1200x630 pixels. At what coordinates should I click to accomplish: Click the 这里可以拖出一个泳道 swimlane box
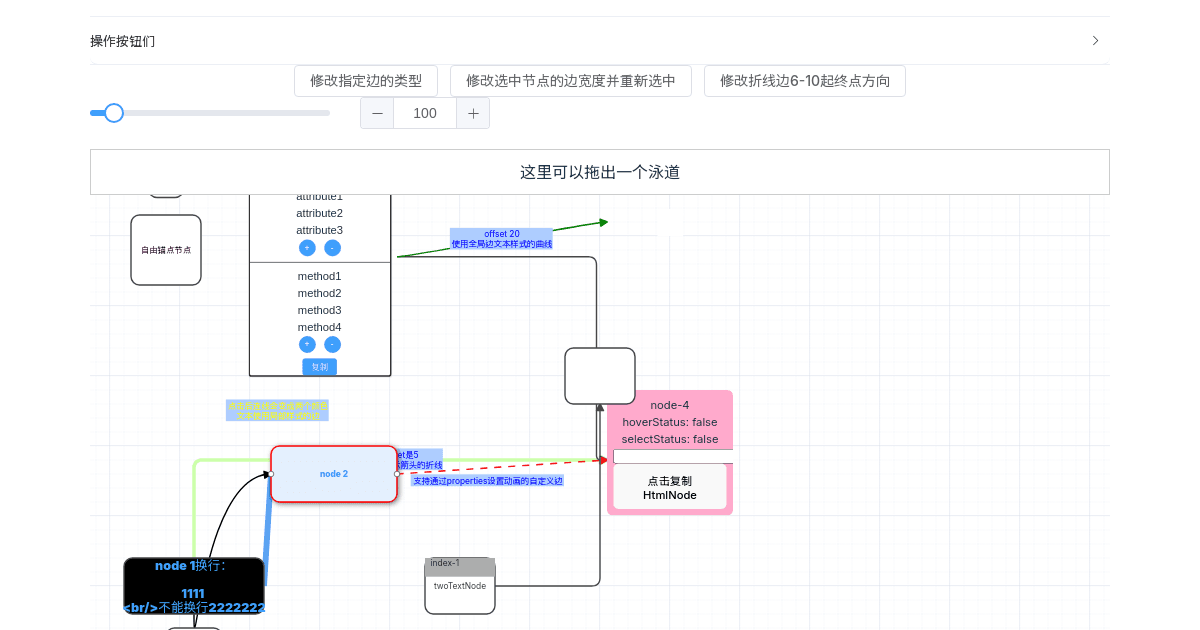[600, 172]
